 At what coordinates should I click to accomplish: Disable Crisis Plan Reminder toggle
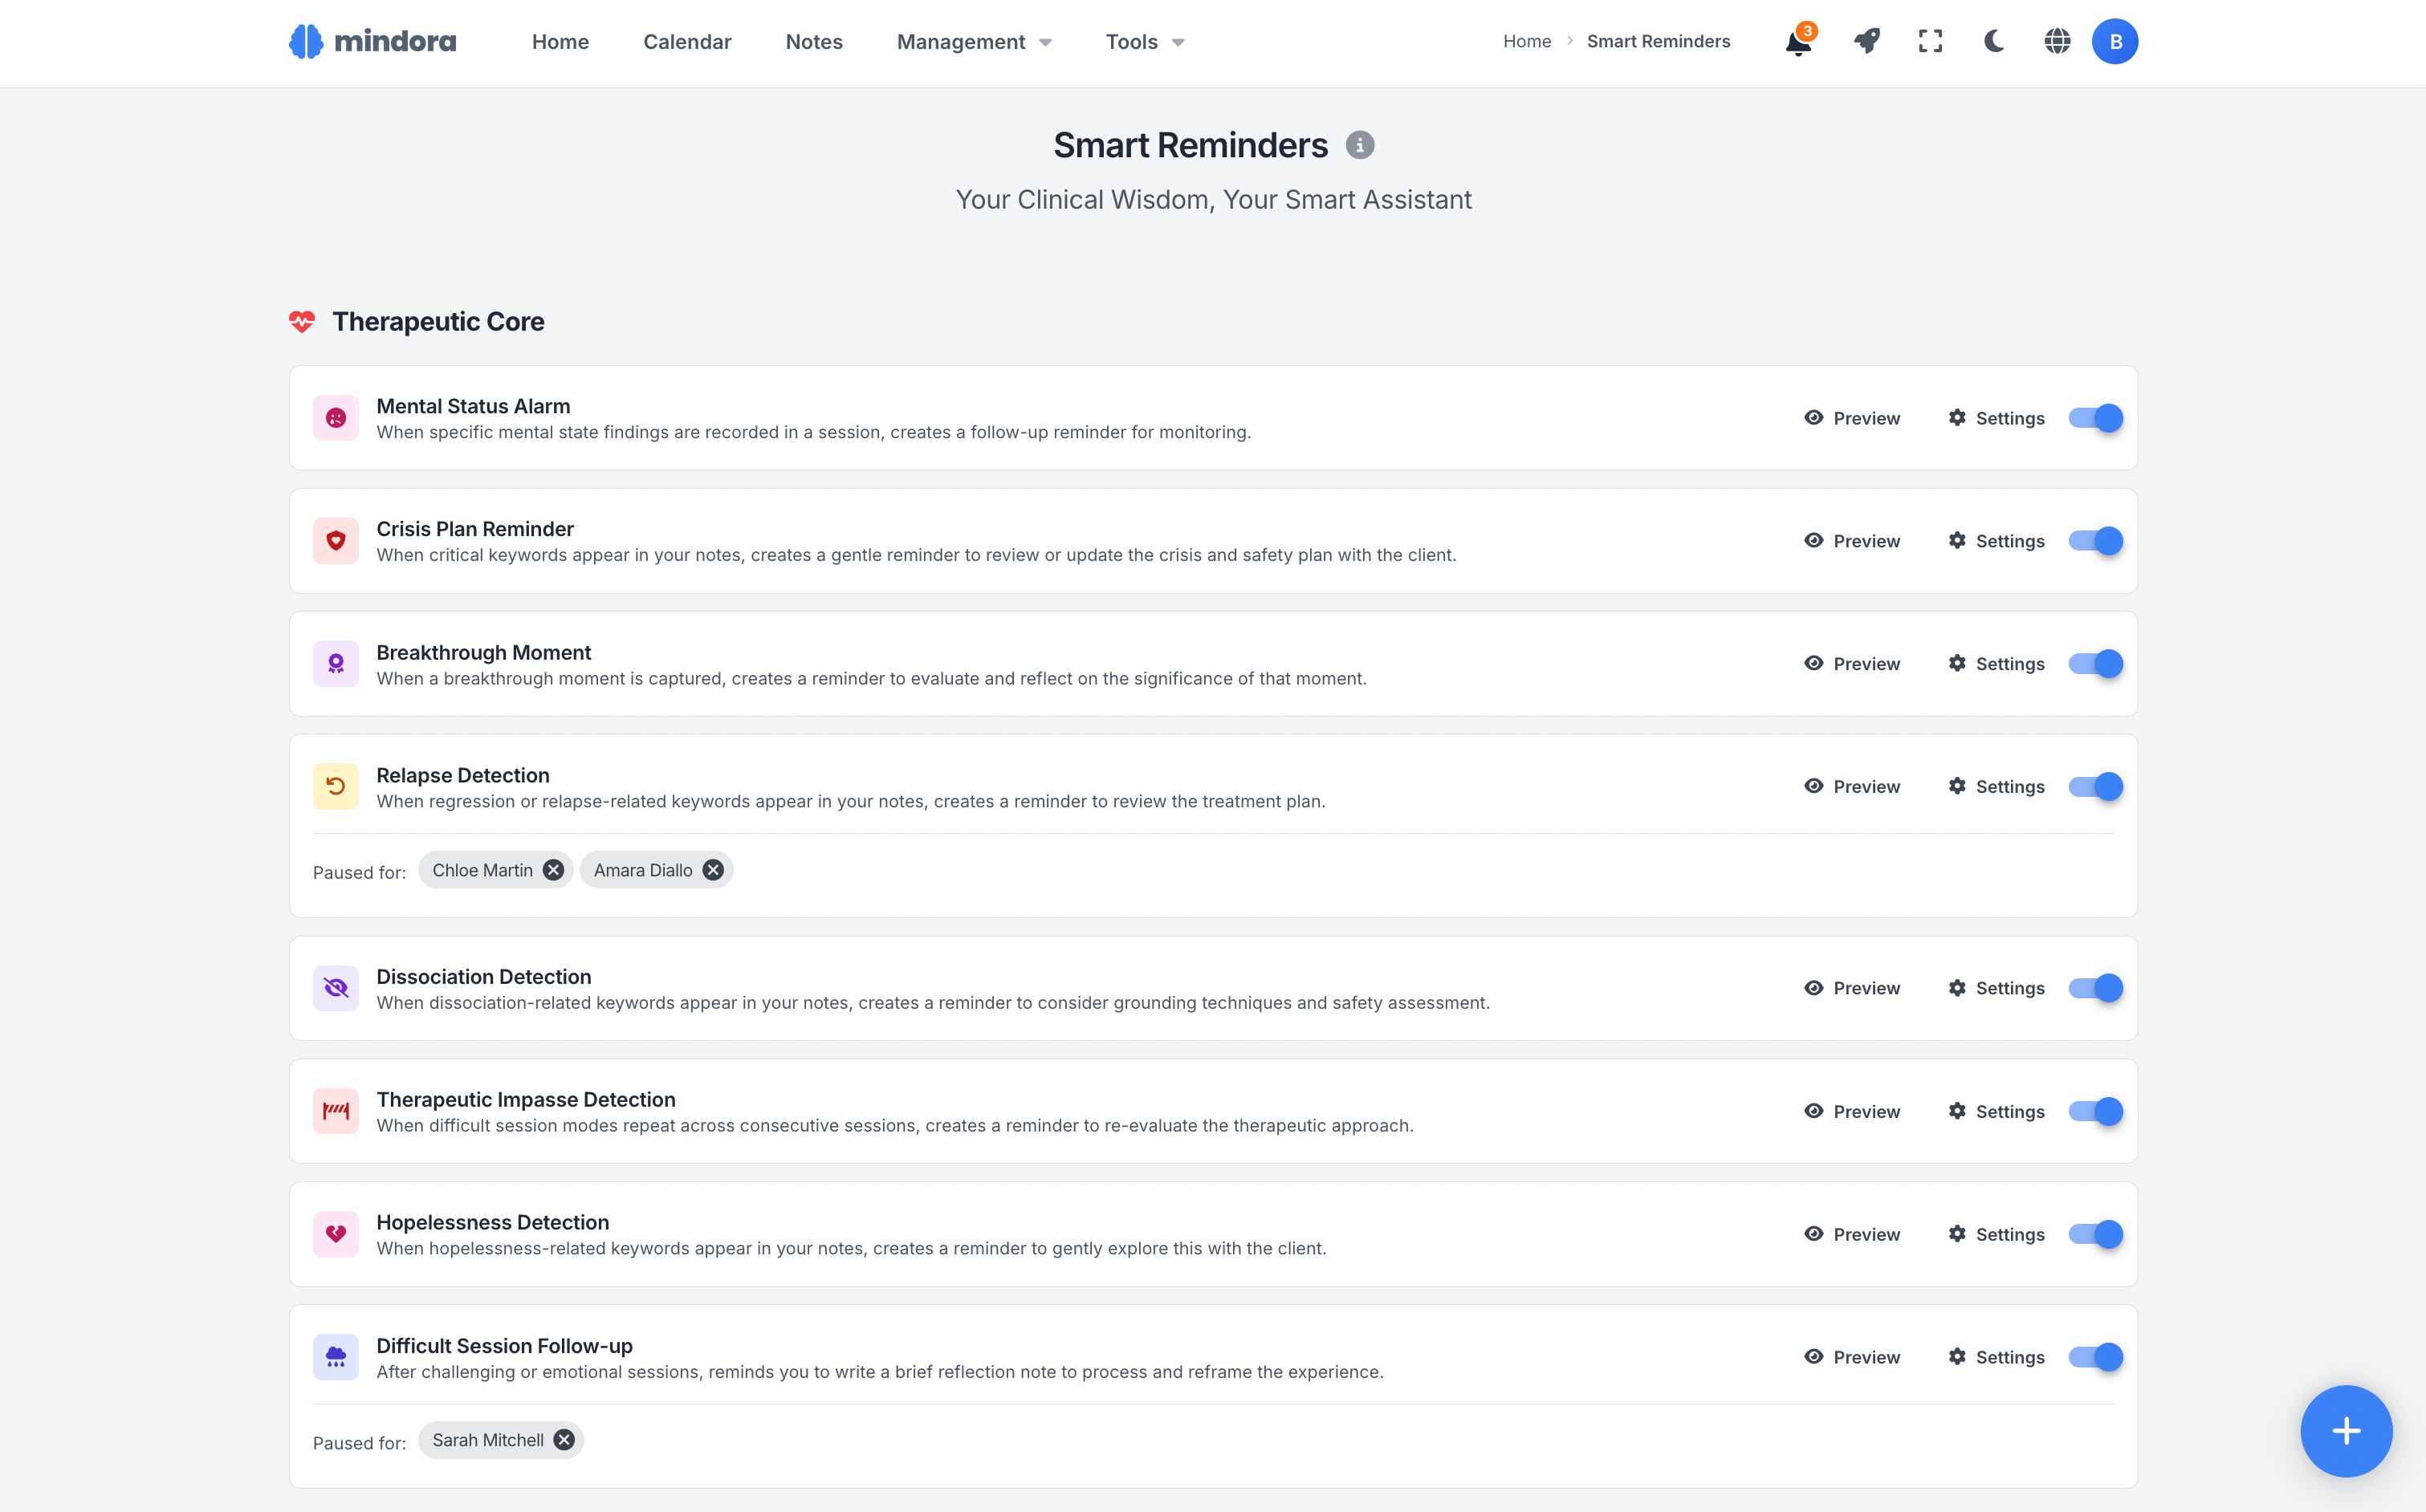(x=2095, y=541)
